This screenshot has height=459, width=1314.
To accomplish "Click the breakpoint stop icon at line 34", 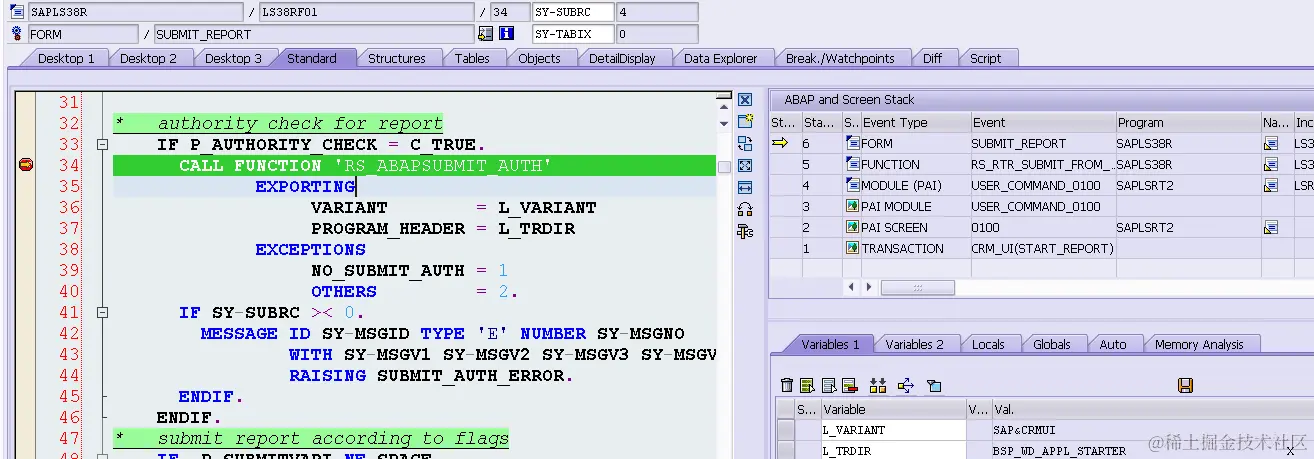I will pyautogui.click(x=25, y=165).
